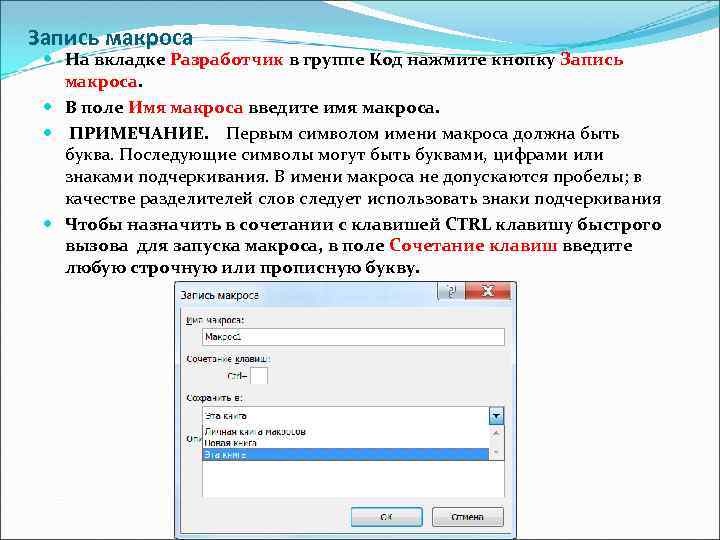Image resolution: width=720 pixels, height=540 pixels.
Task: Select Личная книга макросов in list
Action: point(345,432)
